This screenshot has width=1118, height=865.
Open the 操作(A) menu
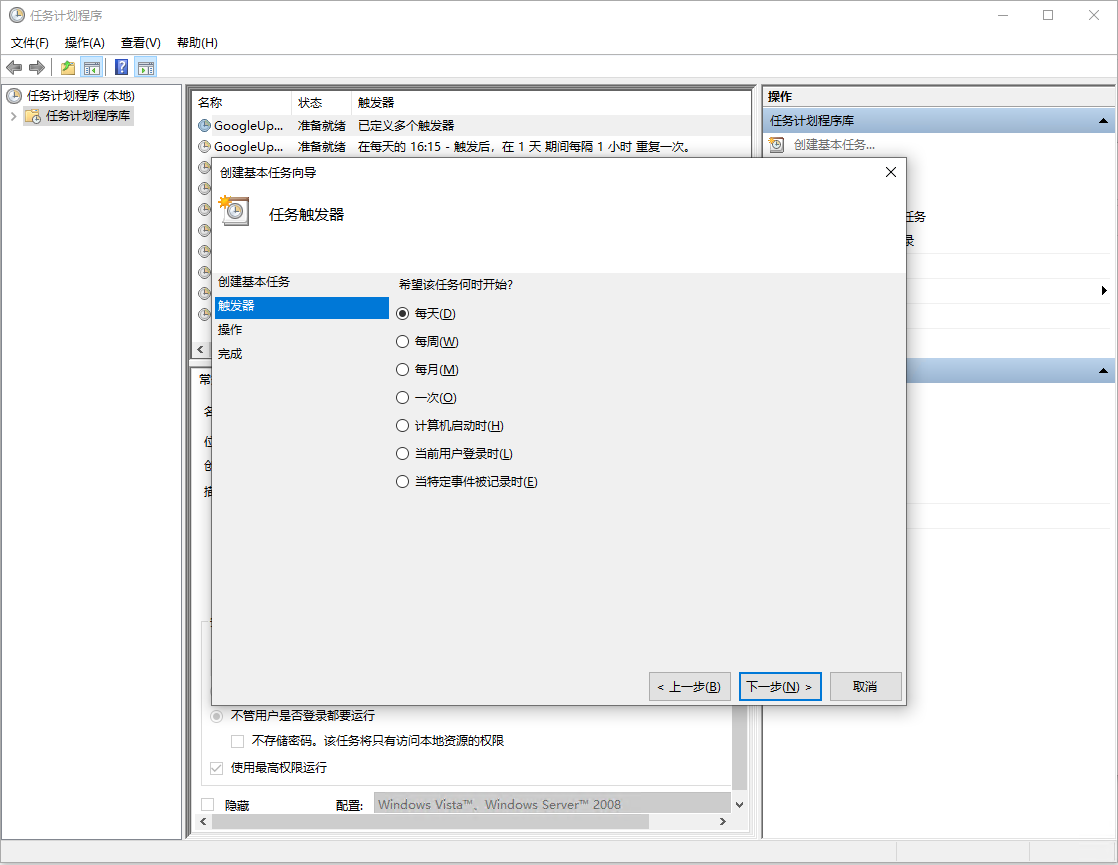(84, 43)
